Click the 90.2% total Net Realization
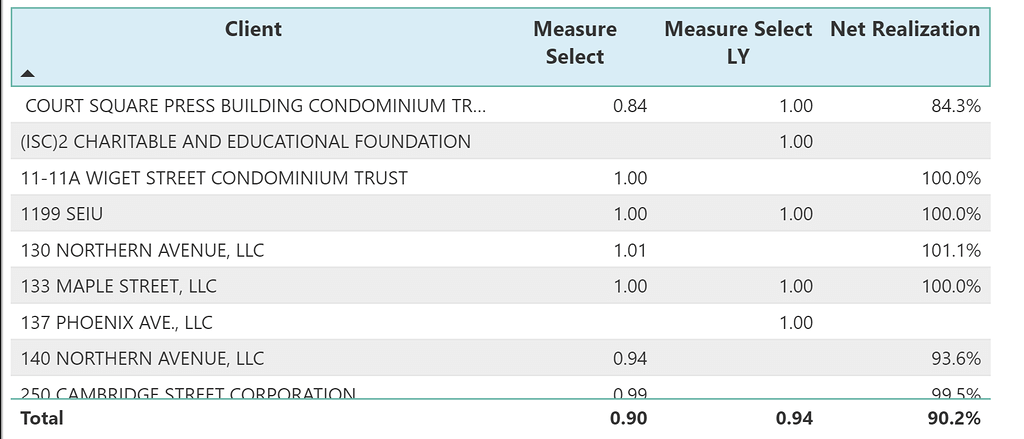This screenshot has height=439, width=1024. (952, 418)
